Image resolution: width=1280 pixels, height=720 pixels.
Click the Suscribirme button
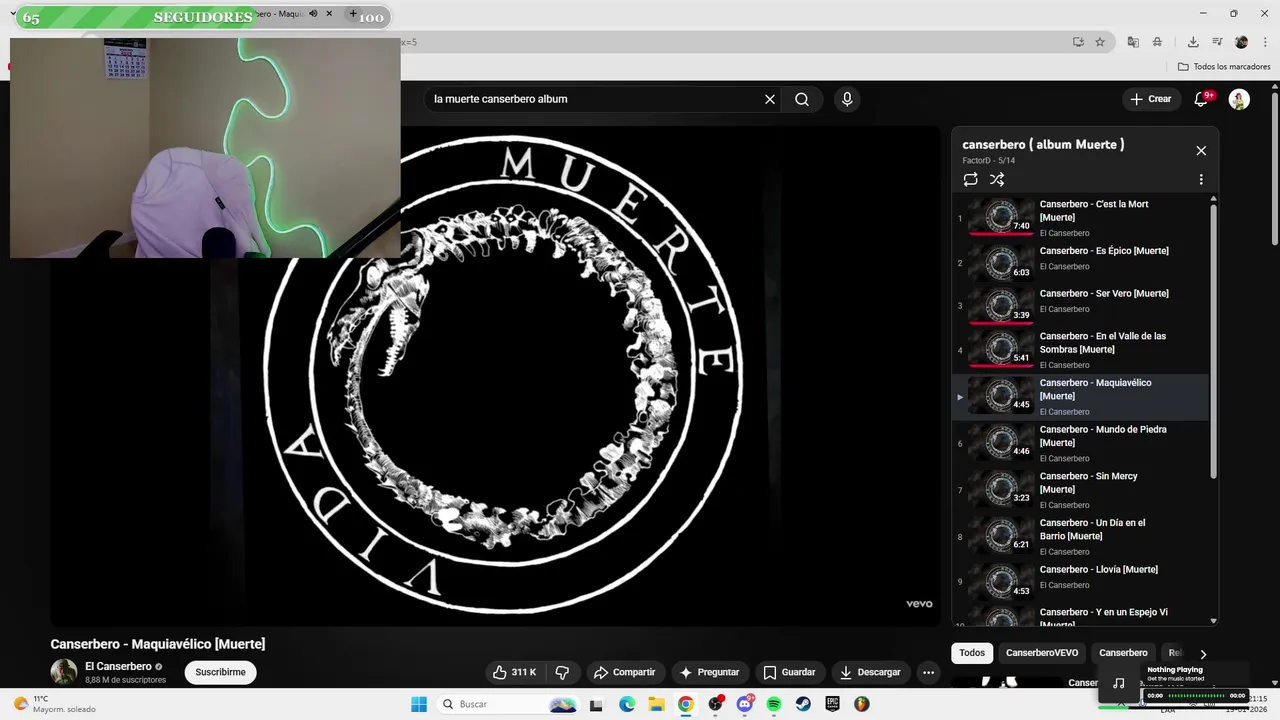click(x=220, y=672)
